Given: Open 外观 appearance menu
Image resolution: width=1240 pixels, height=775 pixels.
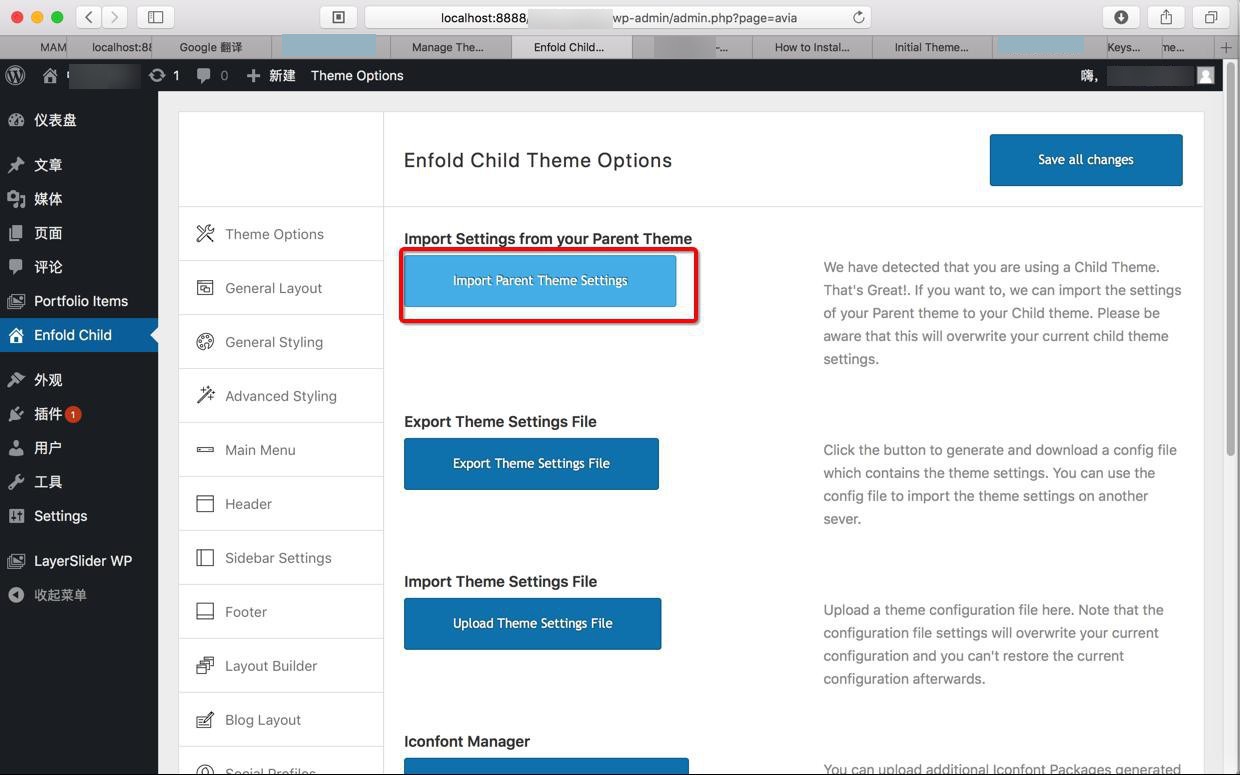Looking at the screenshot, I should 79,380.
